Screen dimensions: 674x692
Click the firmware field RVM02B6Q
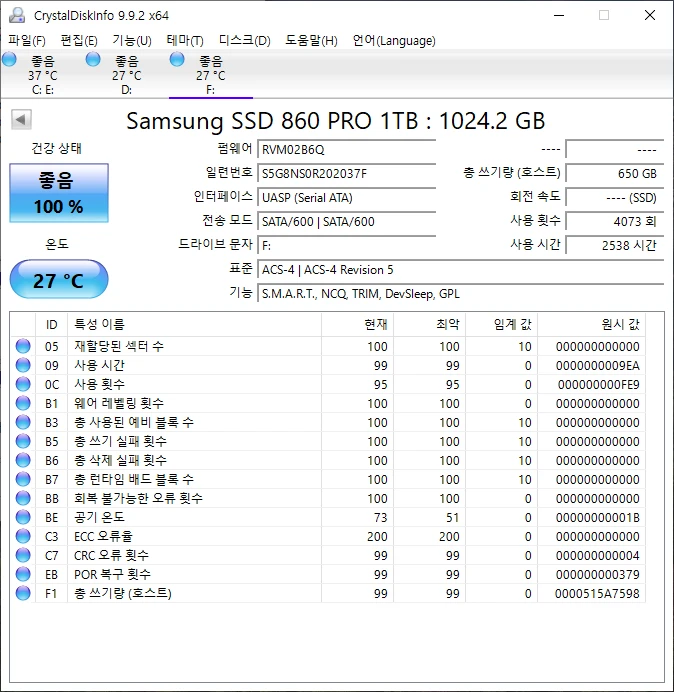[x=346, y=150]
